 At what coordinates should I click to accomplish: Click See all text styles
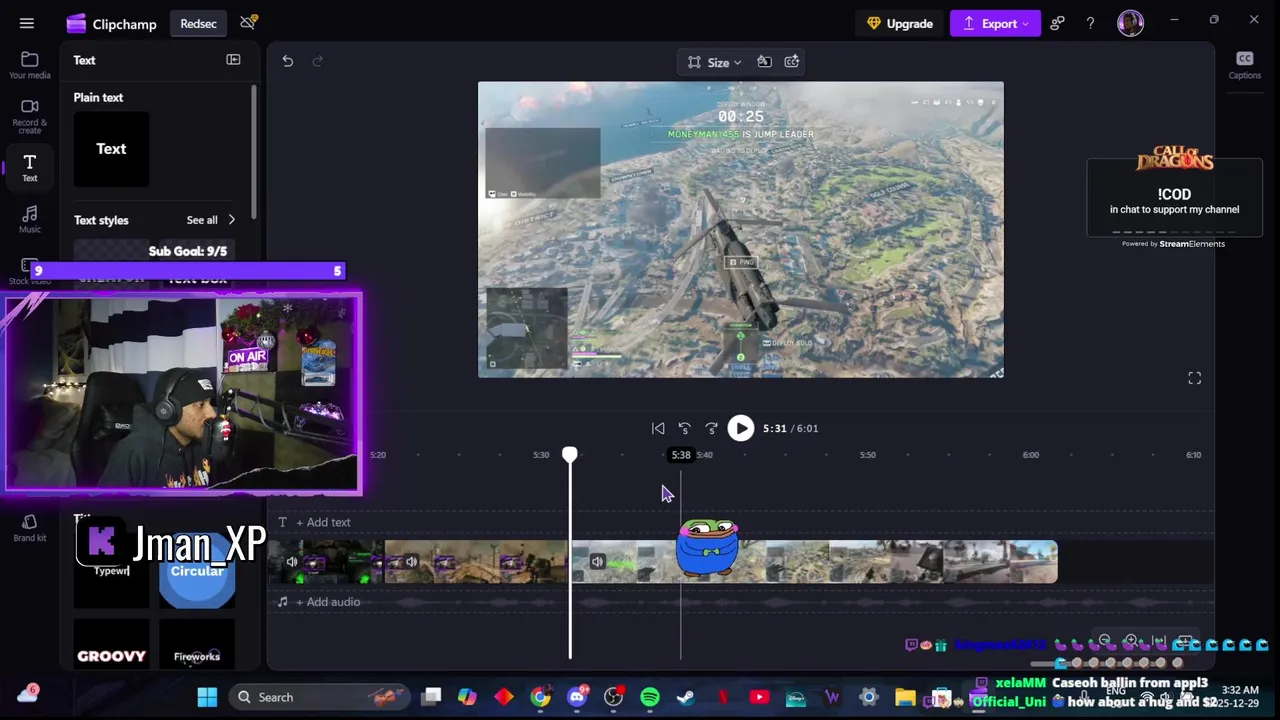click(x=211, y=220)
